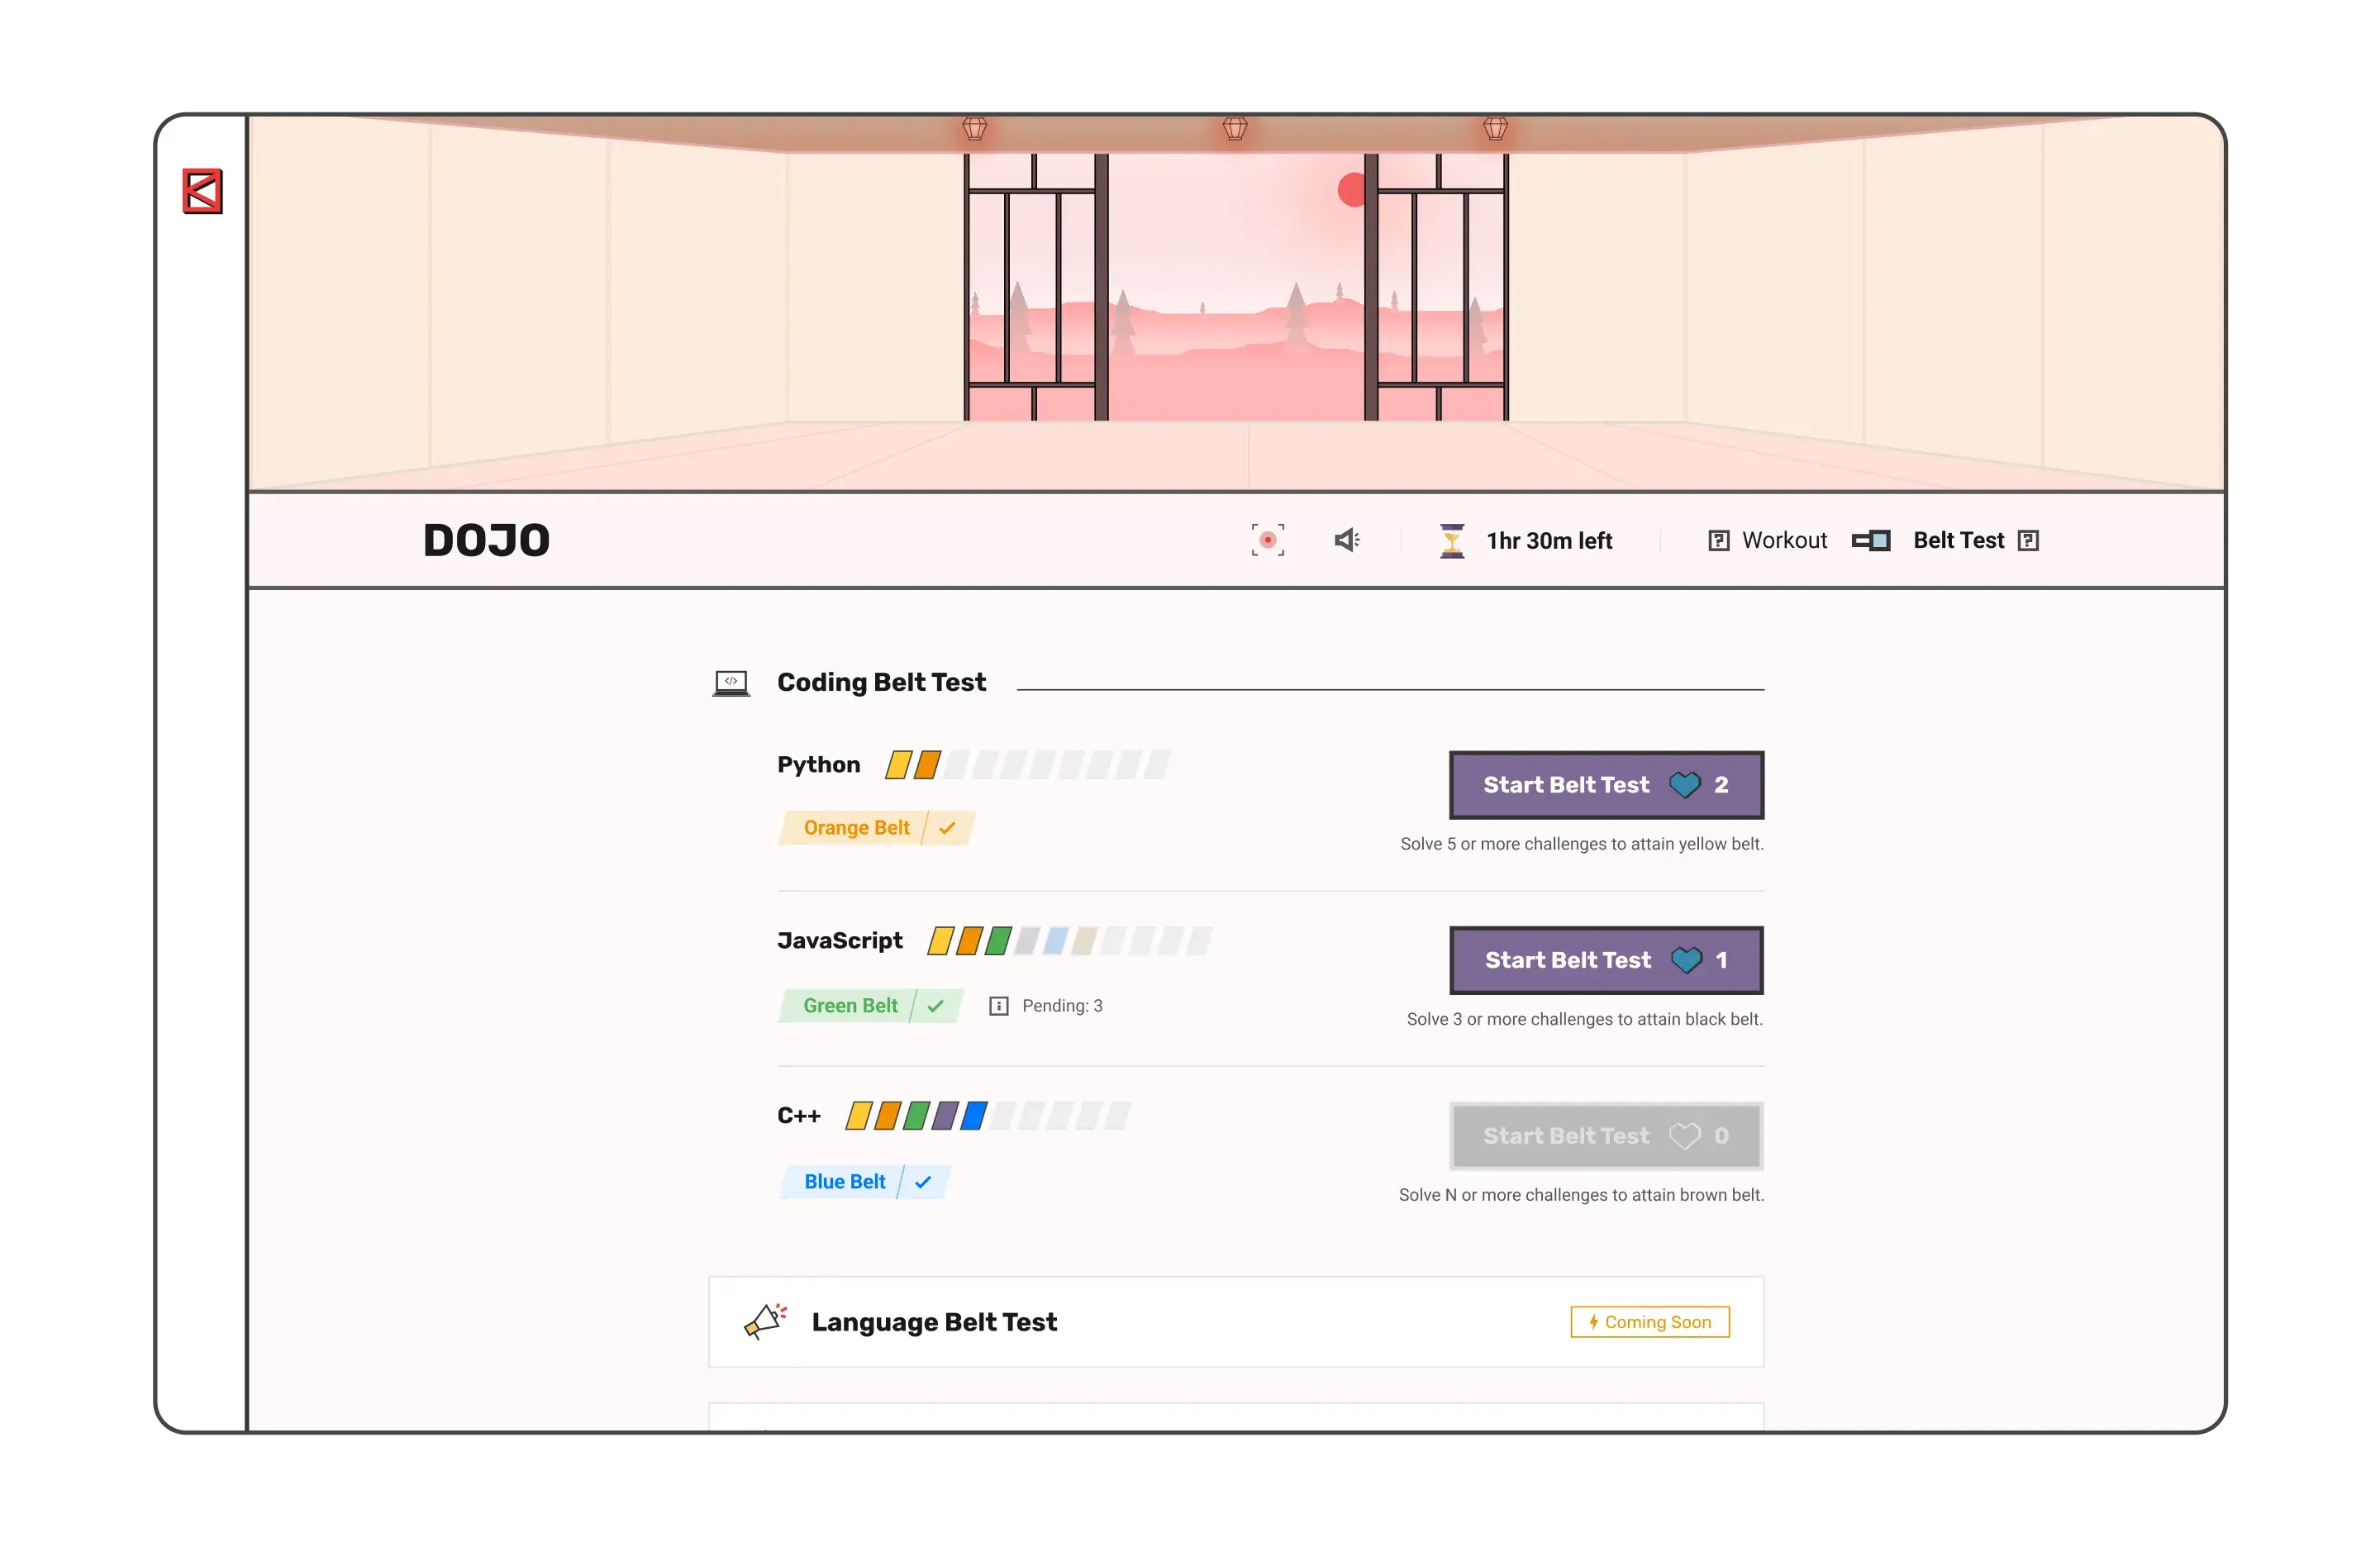Click the red logo in the sidebar
Viewport: 2380px width, 1547px height.
point(202,191)
